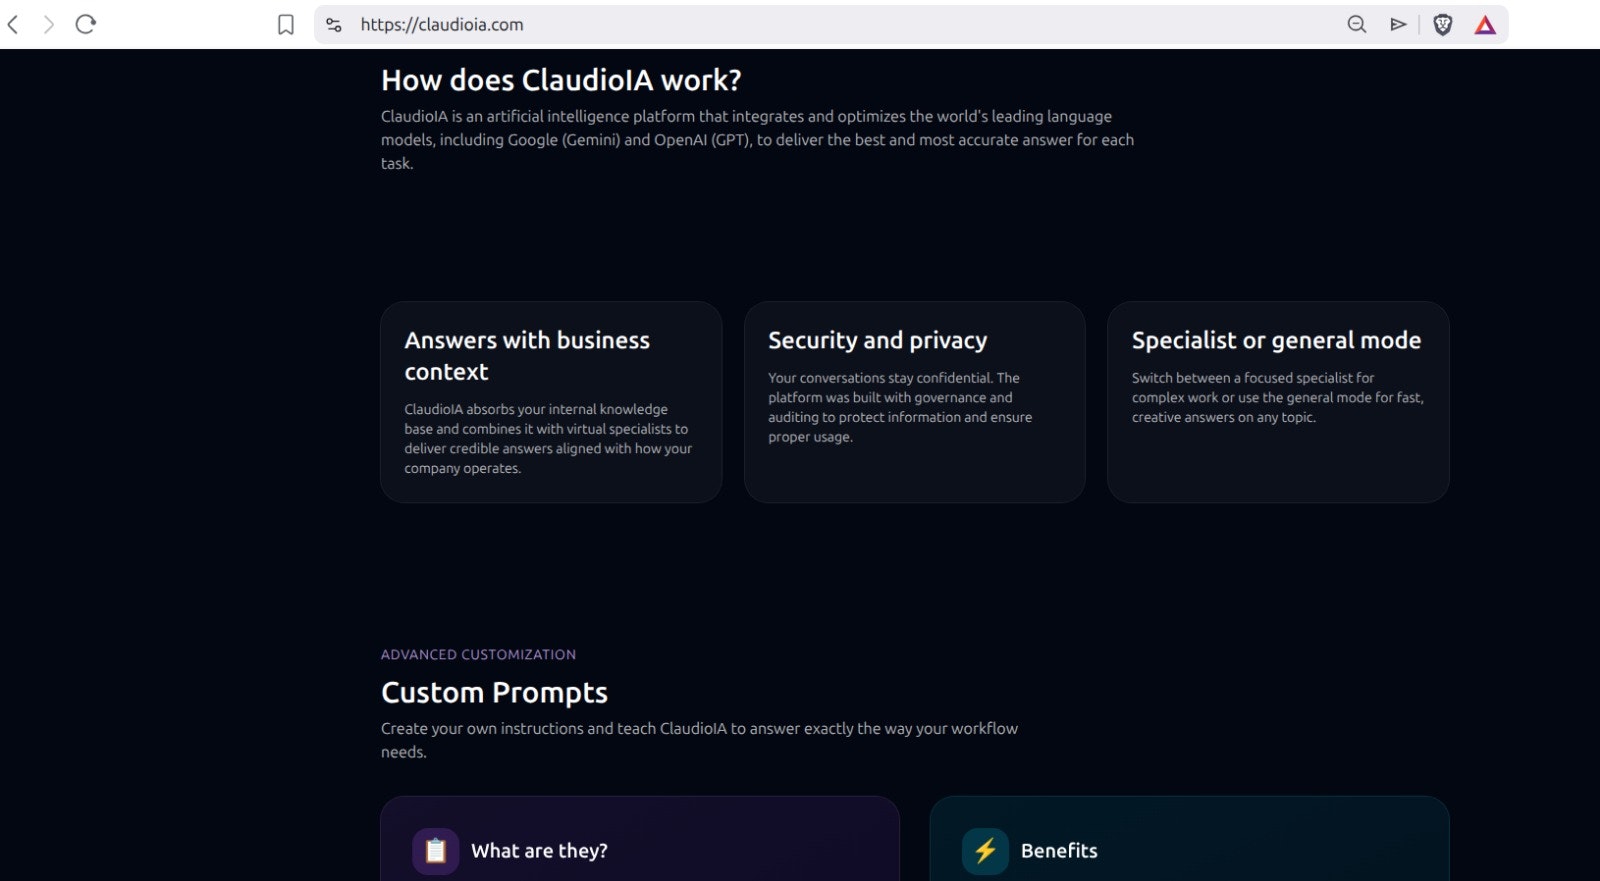Screen dimensions: 1600x881
Task: Open the Brave Rewards triangle icon
Action: pyautogui.click(x=1484, y=24)
